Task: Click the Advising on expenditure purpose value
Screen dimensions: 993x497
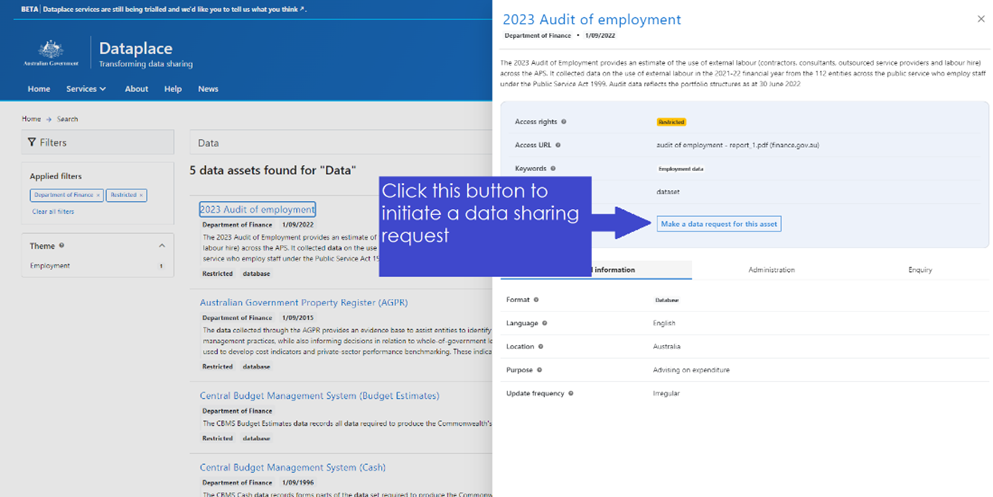Action: click(692, 370)
